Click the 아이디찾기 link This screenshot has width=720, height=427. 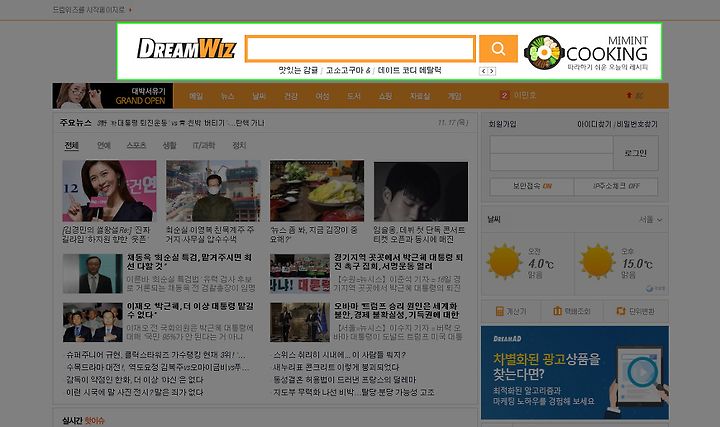(x=594, y=124)
